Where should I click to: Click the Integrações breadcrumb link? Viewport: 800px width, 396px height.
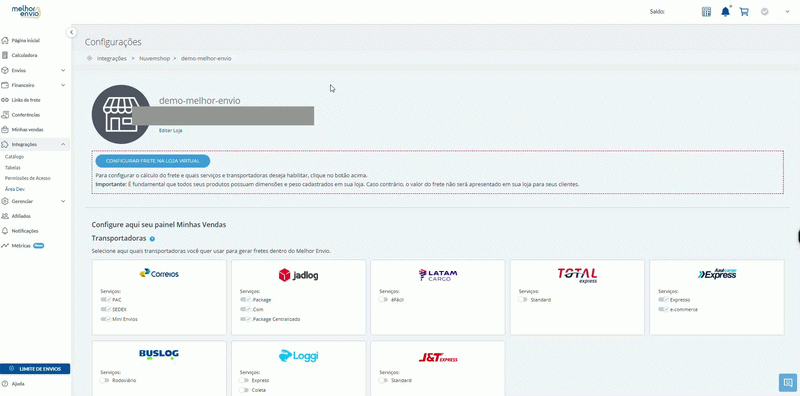[112, 59]
